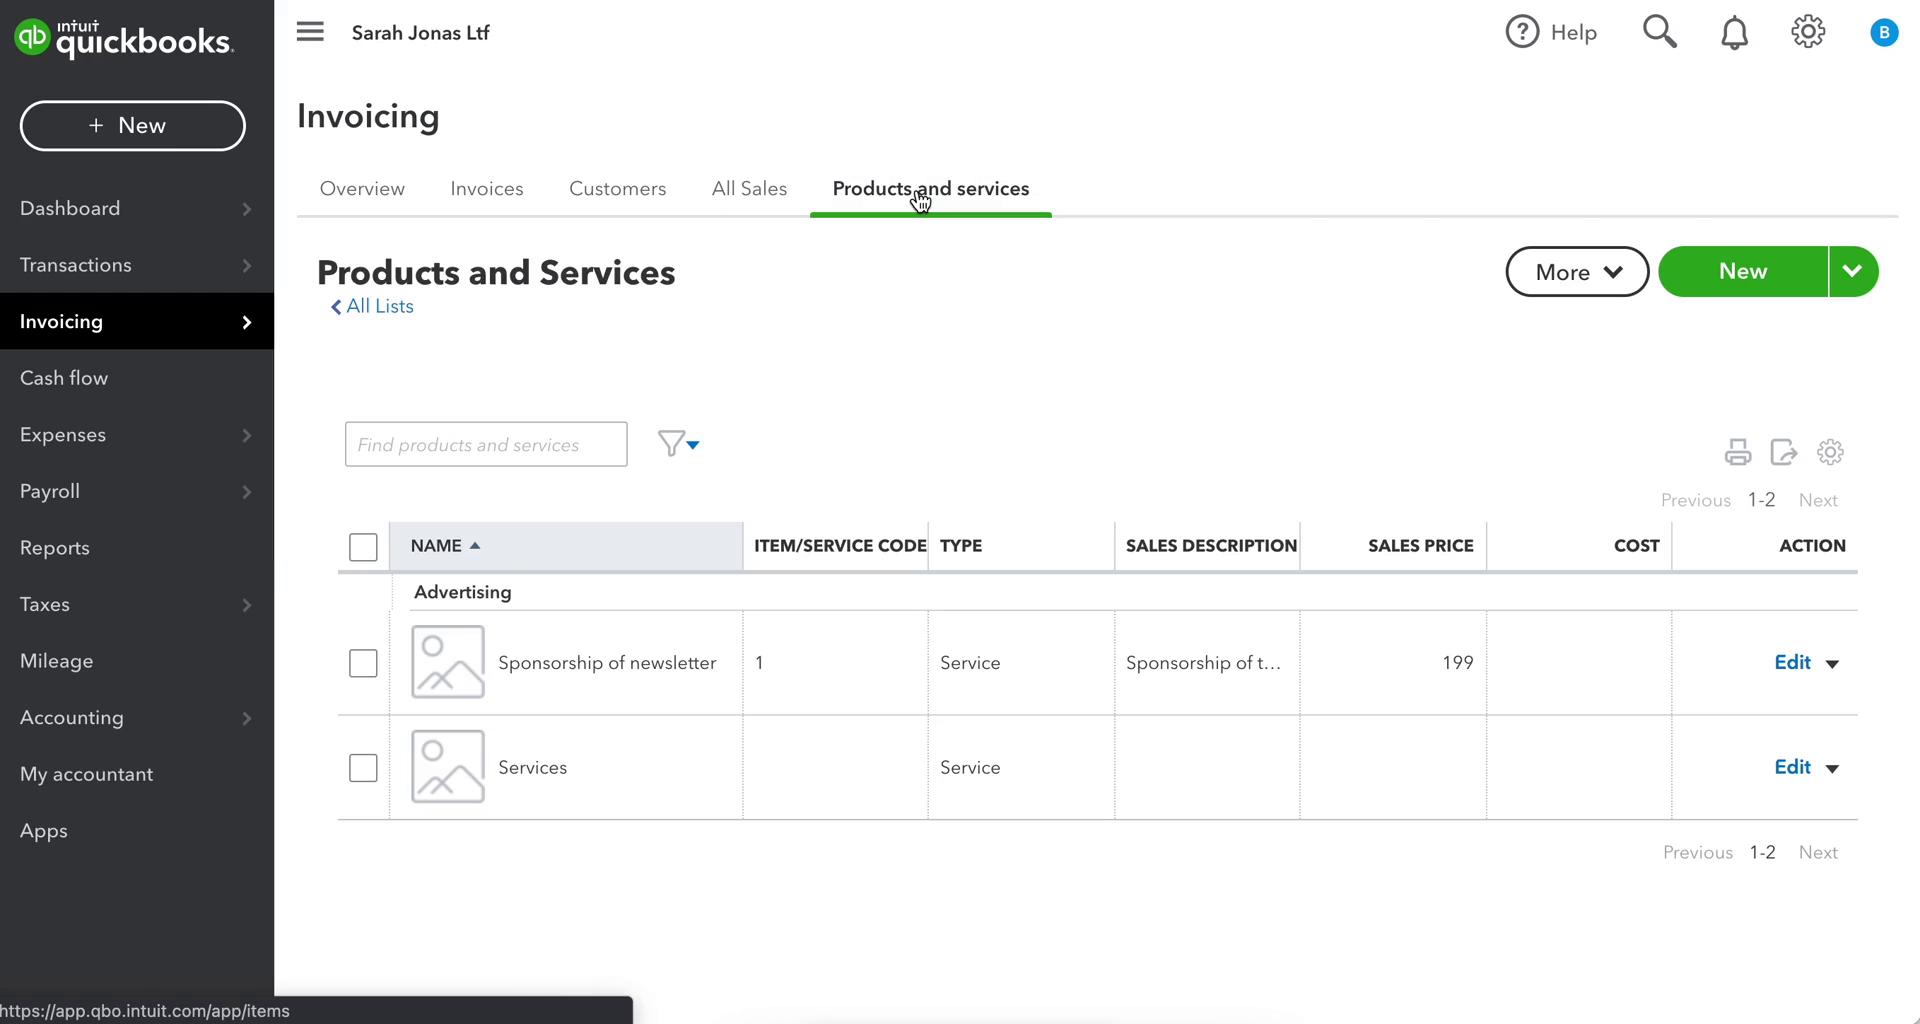Open the More dropdown button
The width and height of the screenshot is (1920, 1024).
pos(1577,272)
